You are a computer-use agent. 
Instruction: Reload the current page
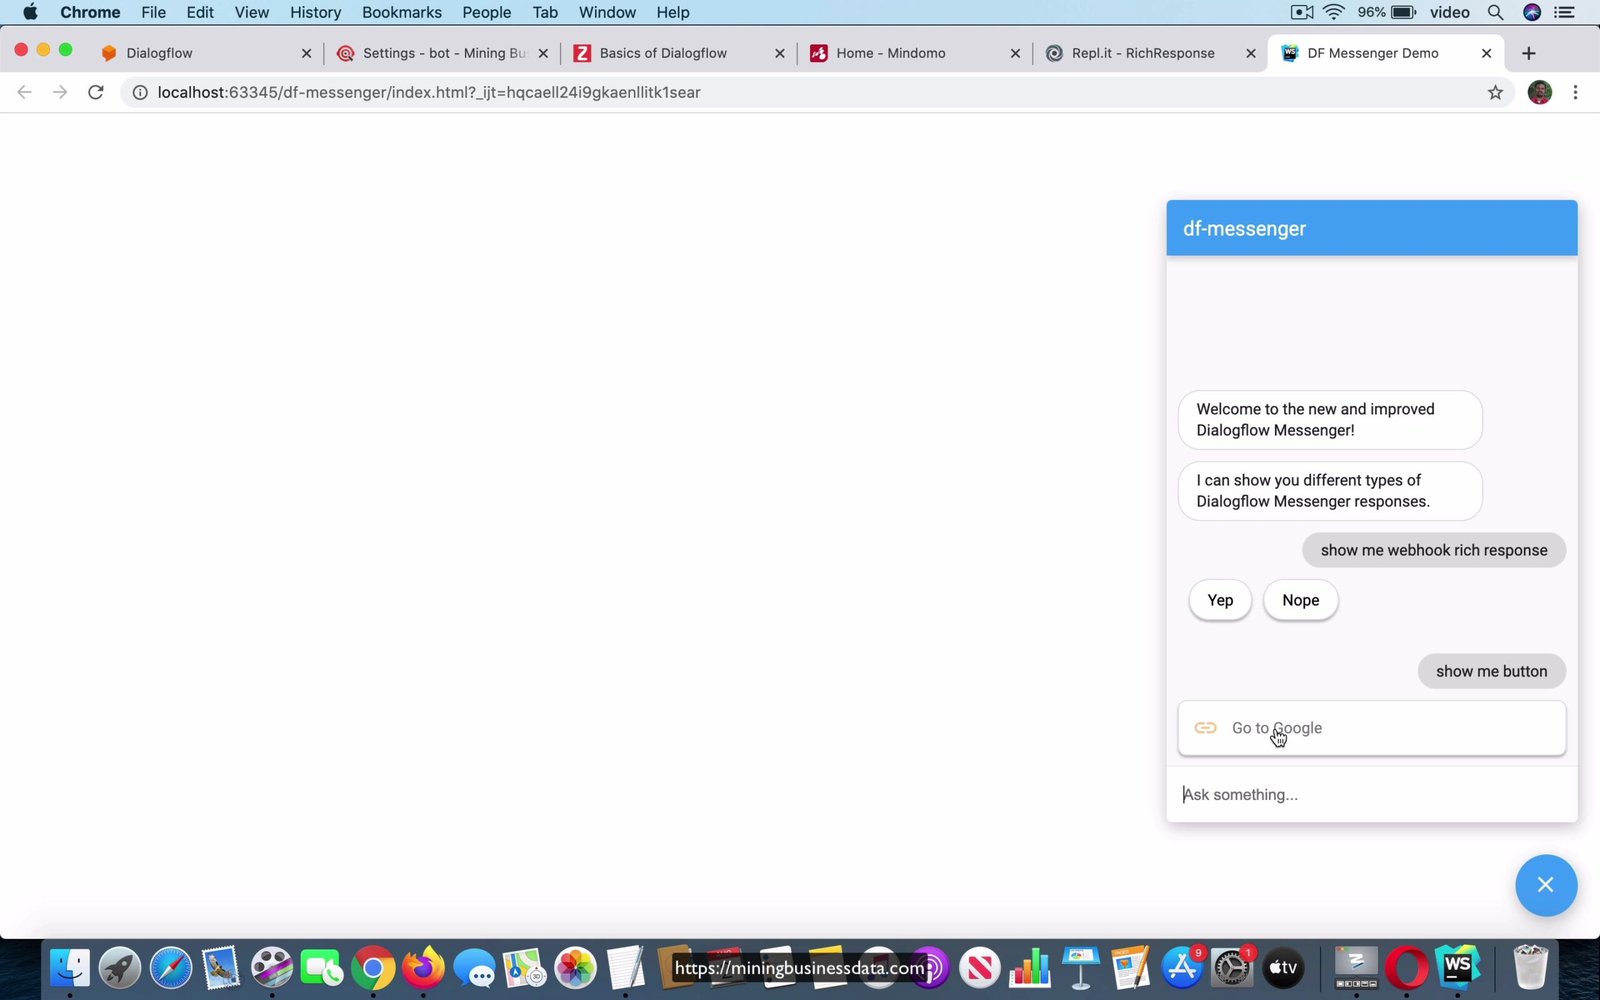tap(96, 92)
